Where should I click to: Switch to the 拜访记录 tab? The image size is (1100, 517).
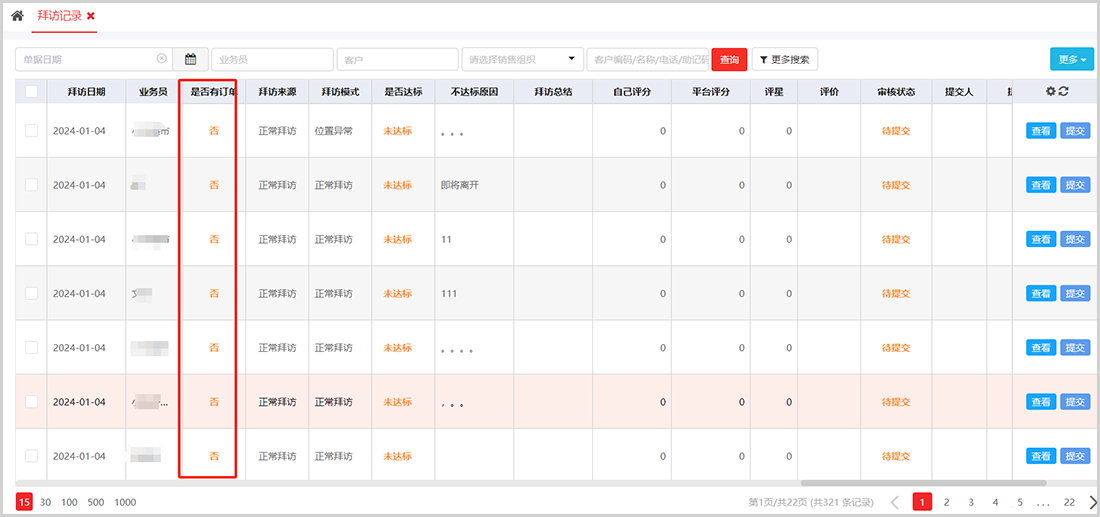point(59,16)
